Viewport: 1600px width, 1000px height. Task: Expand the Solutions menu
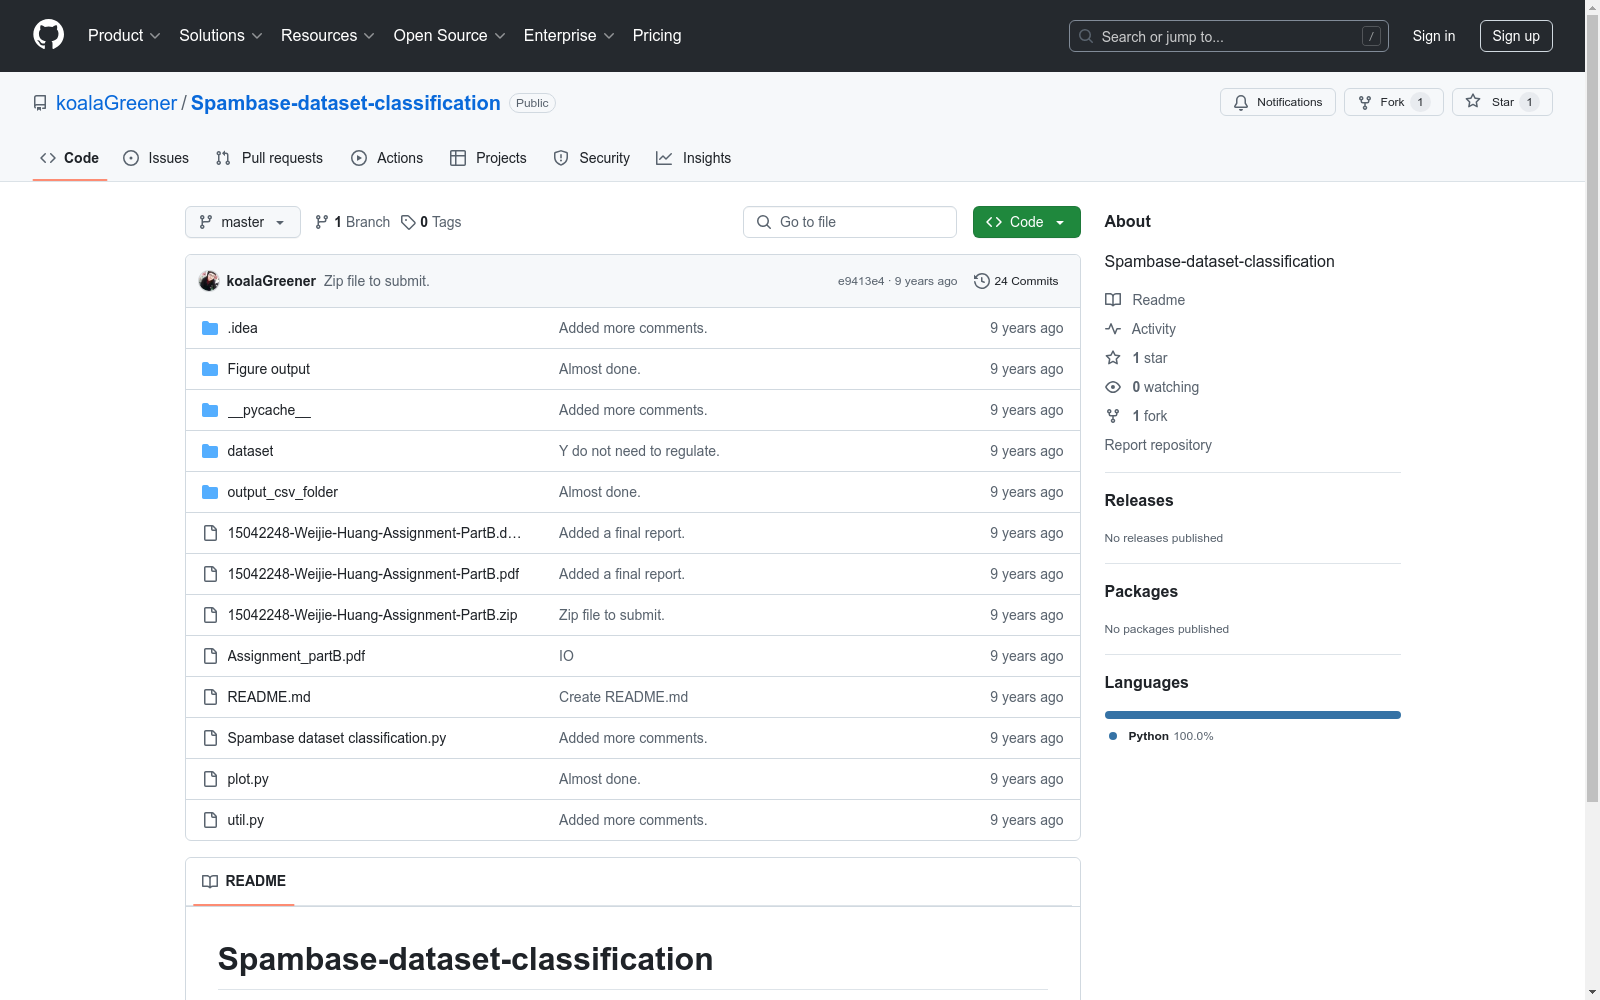[x=221, y=36]
